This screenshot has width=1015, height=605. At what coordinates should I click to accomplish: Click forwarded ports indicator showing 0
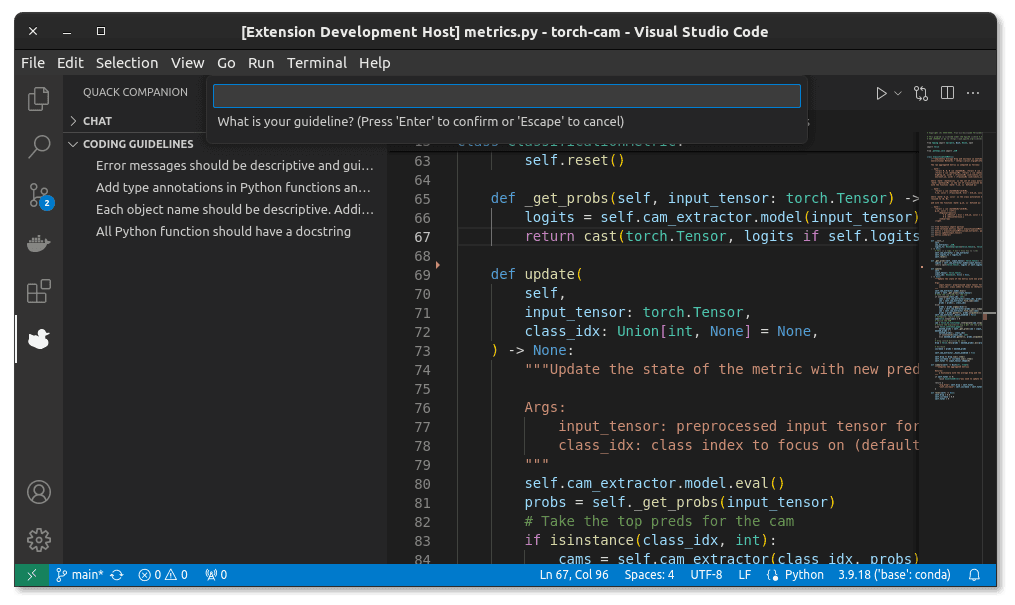(216, 575)
